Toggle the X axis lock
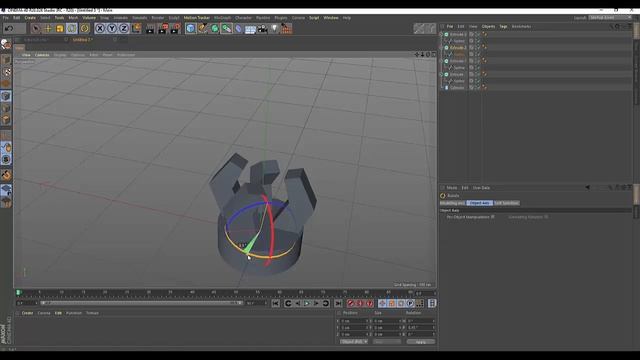Viewport: 640px width, 360px height. [100, 28]
